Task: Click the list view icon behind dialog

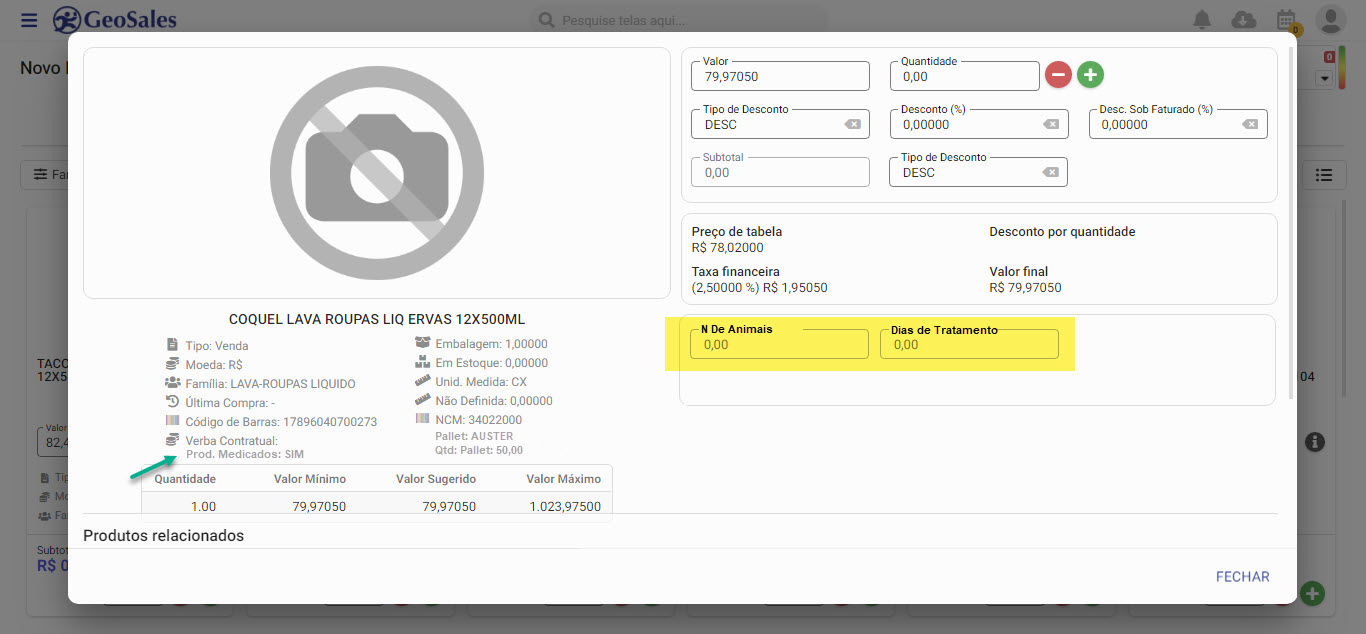Action: point(1324,175)
